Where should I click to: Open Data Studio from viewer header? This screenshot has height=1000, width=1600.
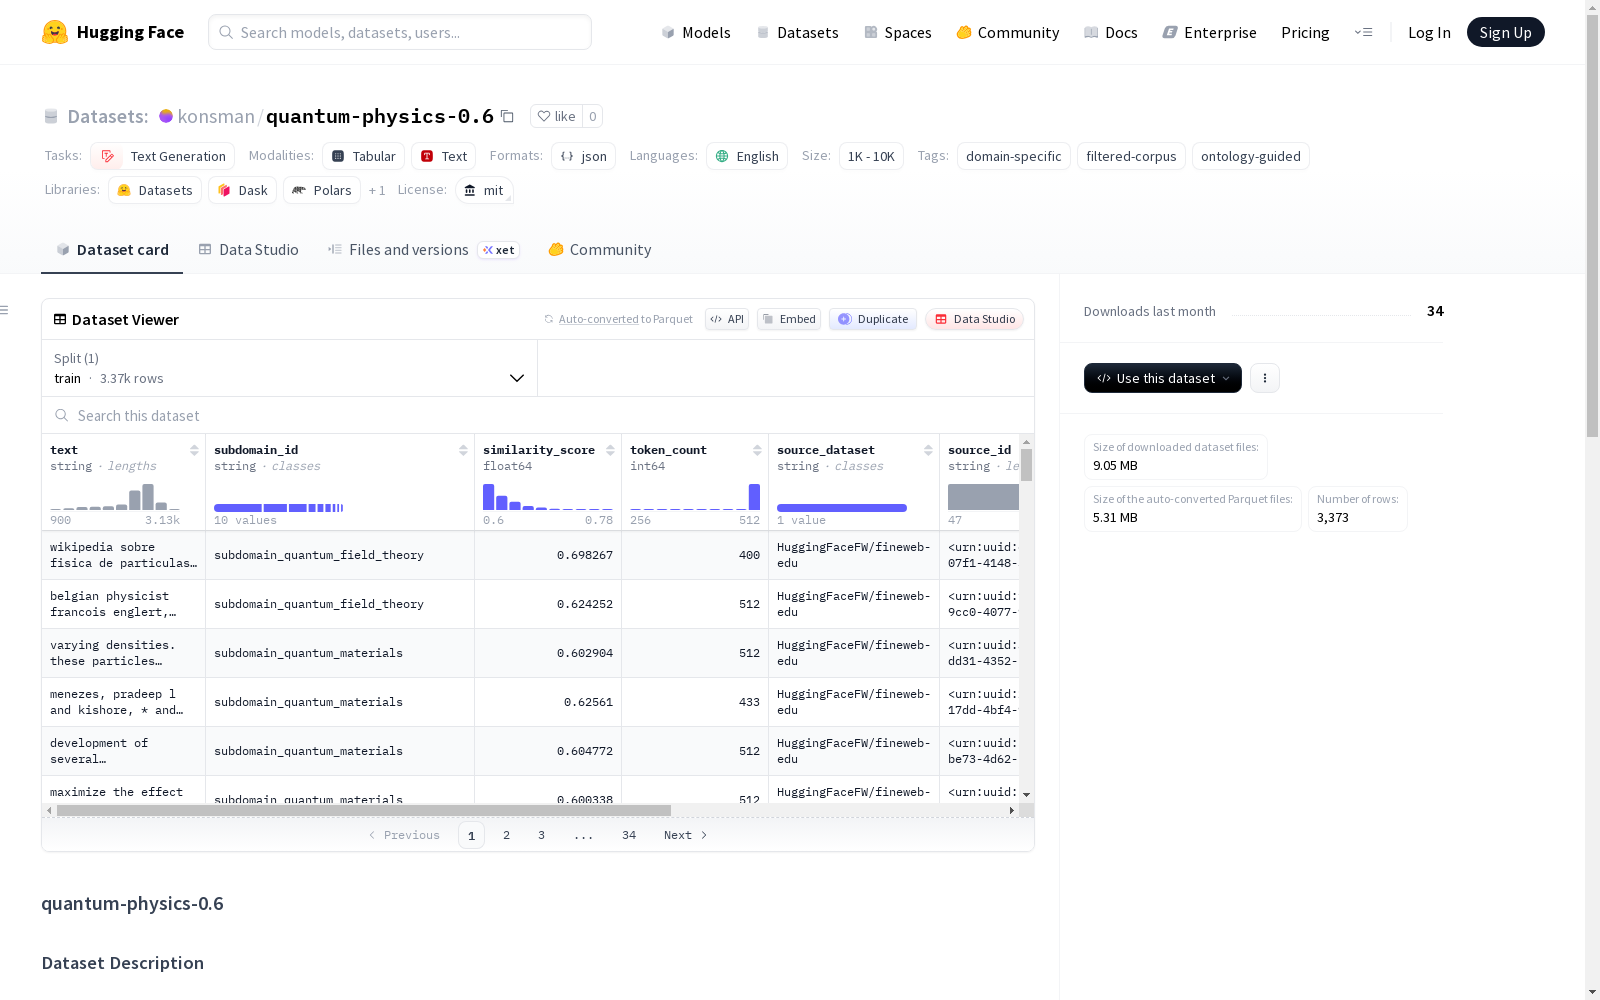coord(974,319)
